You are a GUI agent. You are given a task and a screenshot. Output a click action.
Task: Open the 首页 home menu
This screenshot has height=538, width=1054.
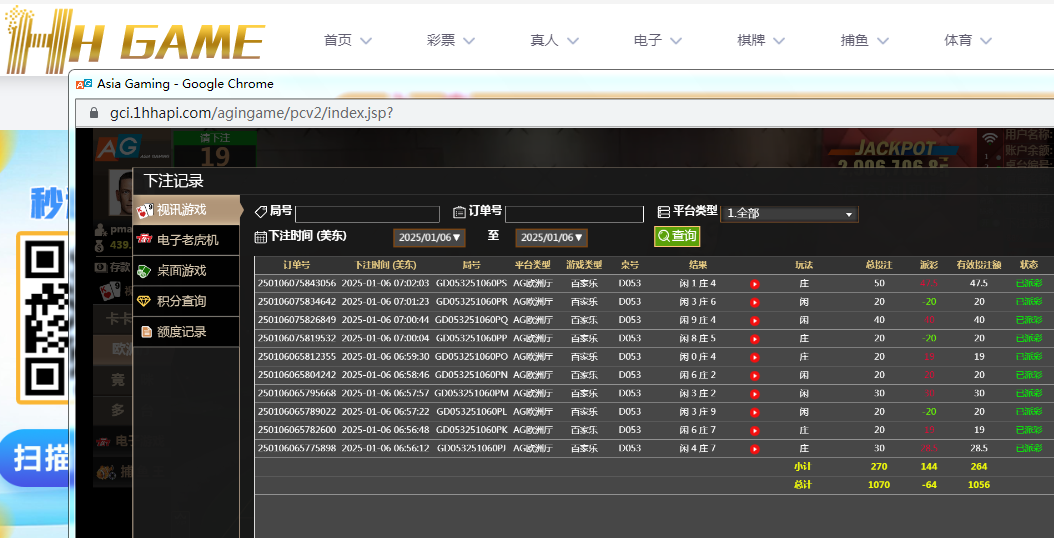tap(346, 41)
